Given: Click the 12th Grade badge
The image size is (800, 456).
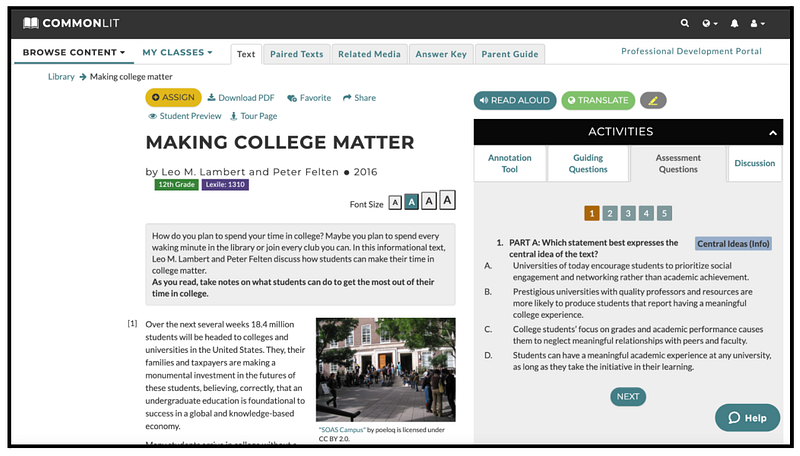Looking at the screenshot, I should [x=177, y=185].
